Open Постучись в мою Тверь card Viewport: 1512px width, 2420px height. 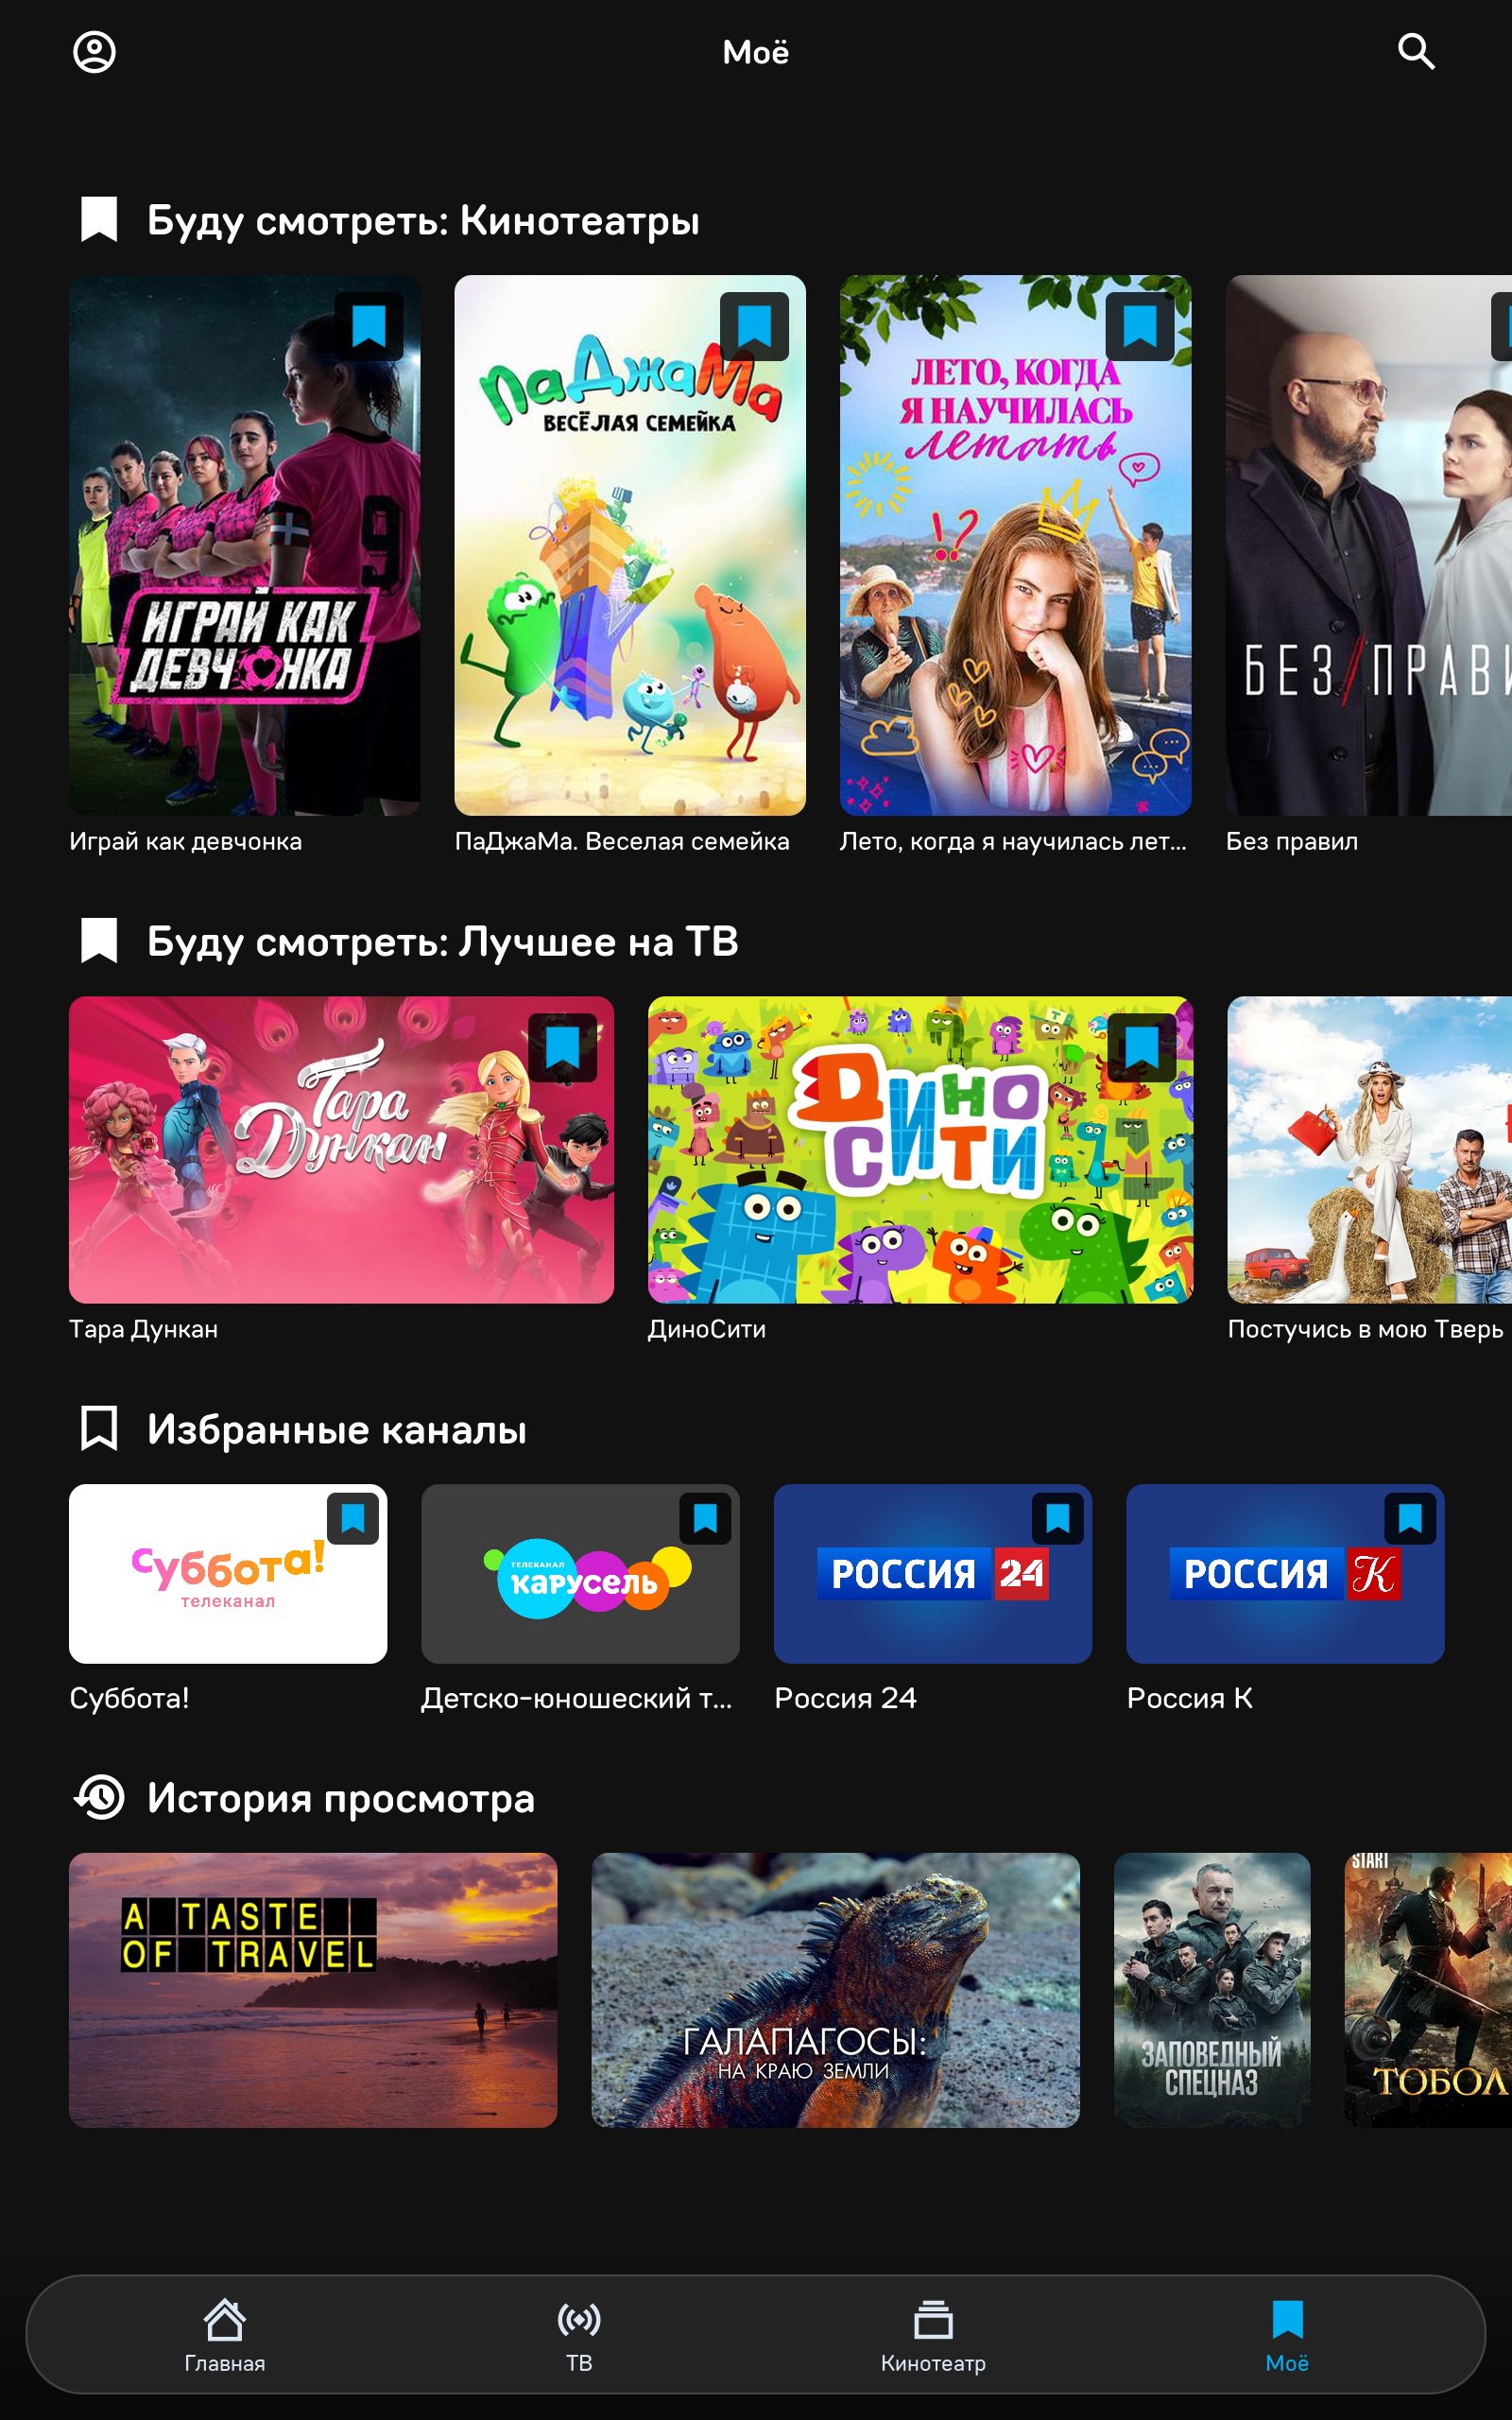tap(1370, 1150)
